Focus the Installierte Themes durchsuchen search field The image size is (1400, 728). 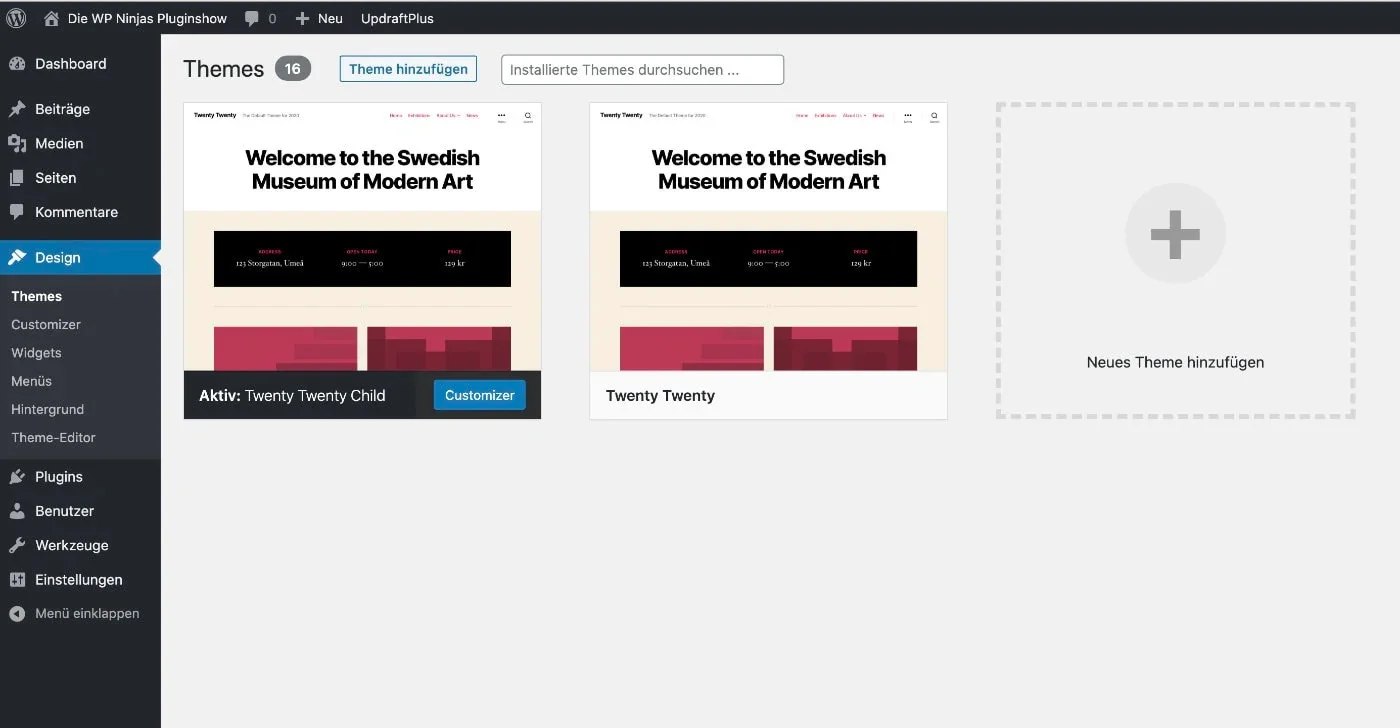point(642,70)
